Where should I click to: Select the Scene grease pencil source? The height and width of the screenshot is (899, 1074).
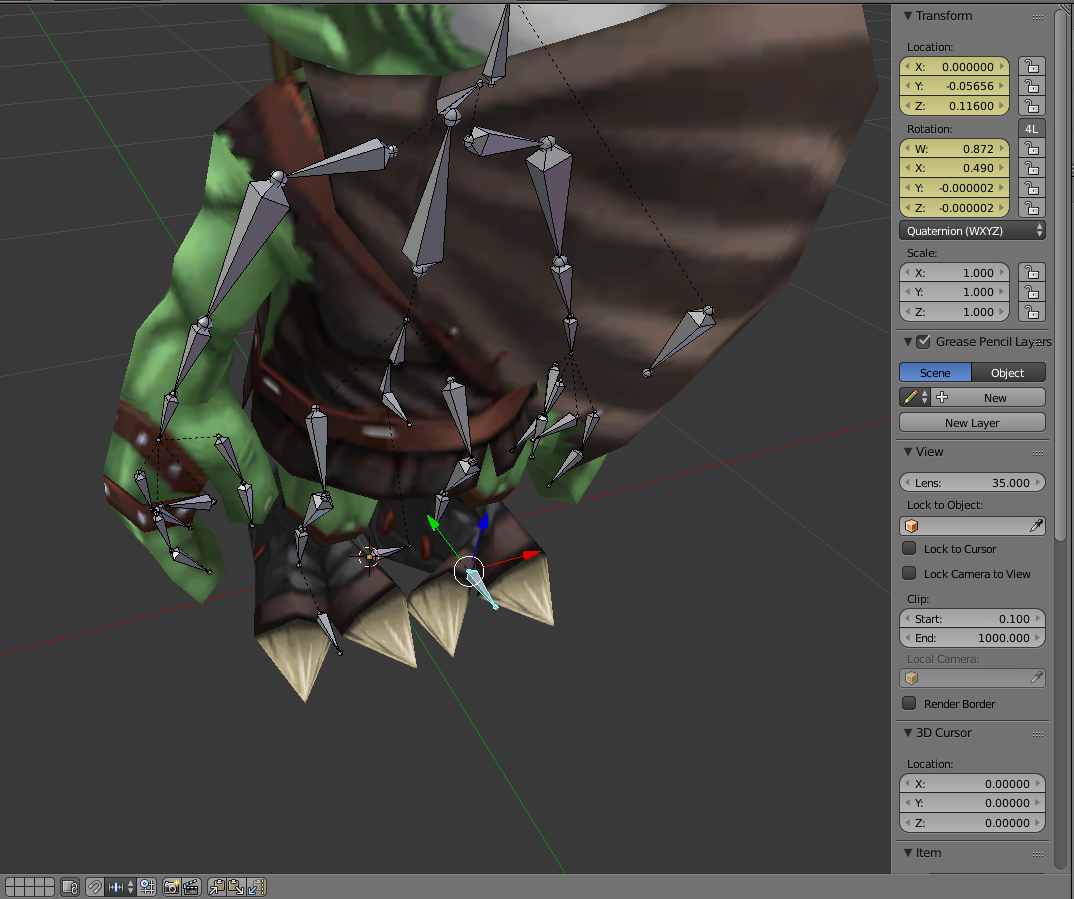(935, 372)
